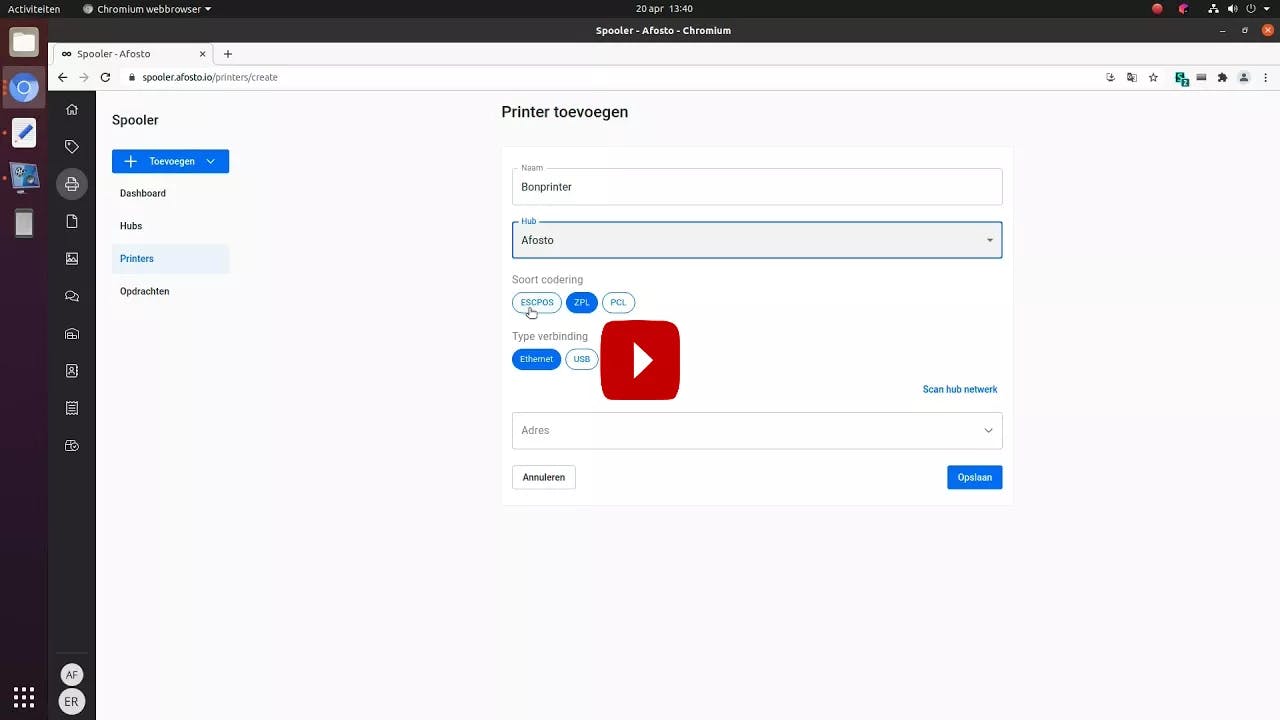Open the system menu arrow in top bar
Screen dimensions: 1280x720
[1266, 9]
